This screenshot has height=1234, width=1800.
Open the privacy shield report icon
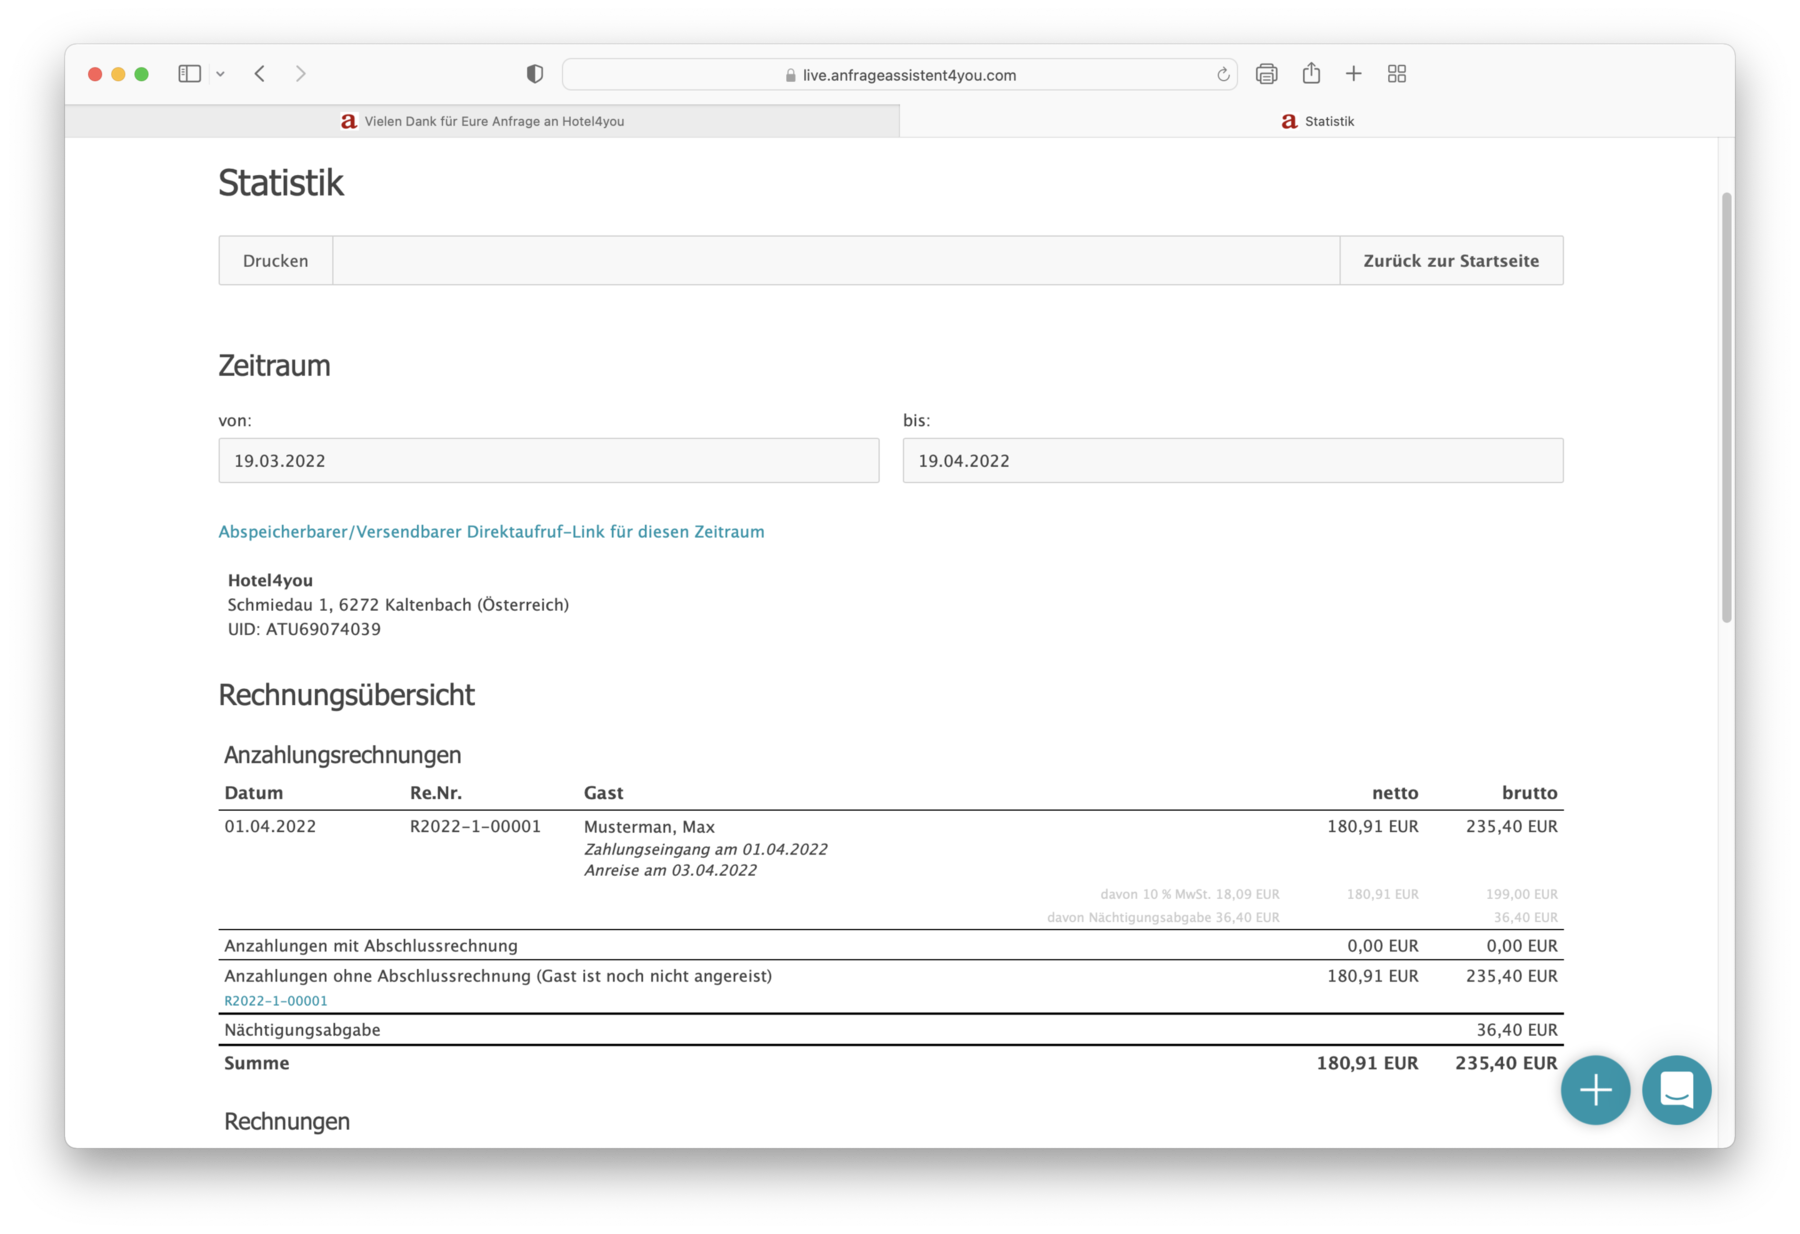[x=535, y=74]
